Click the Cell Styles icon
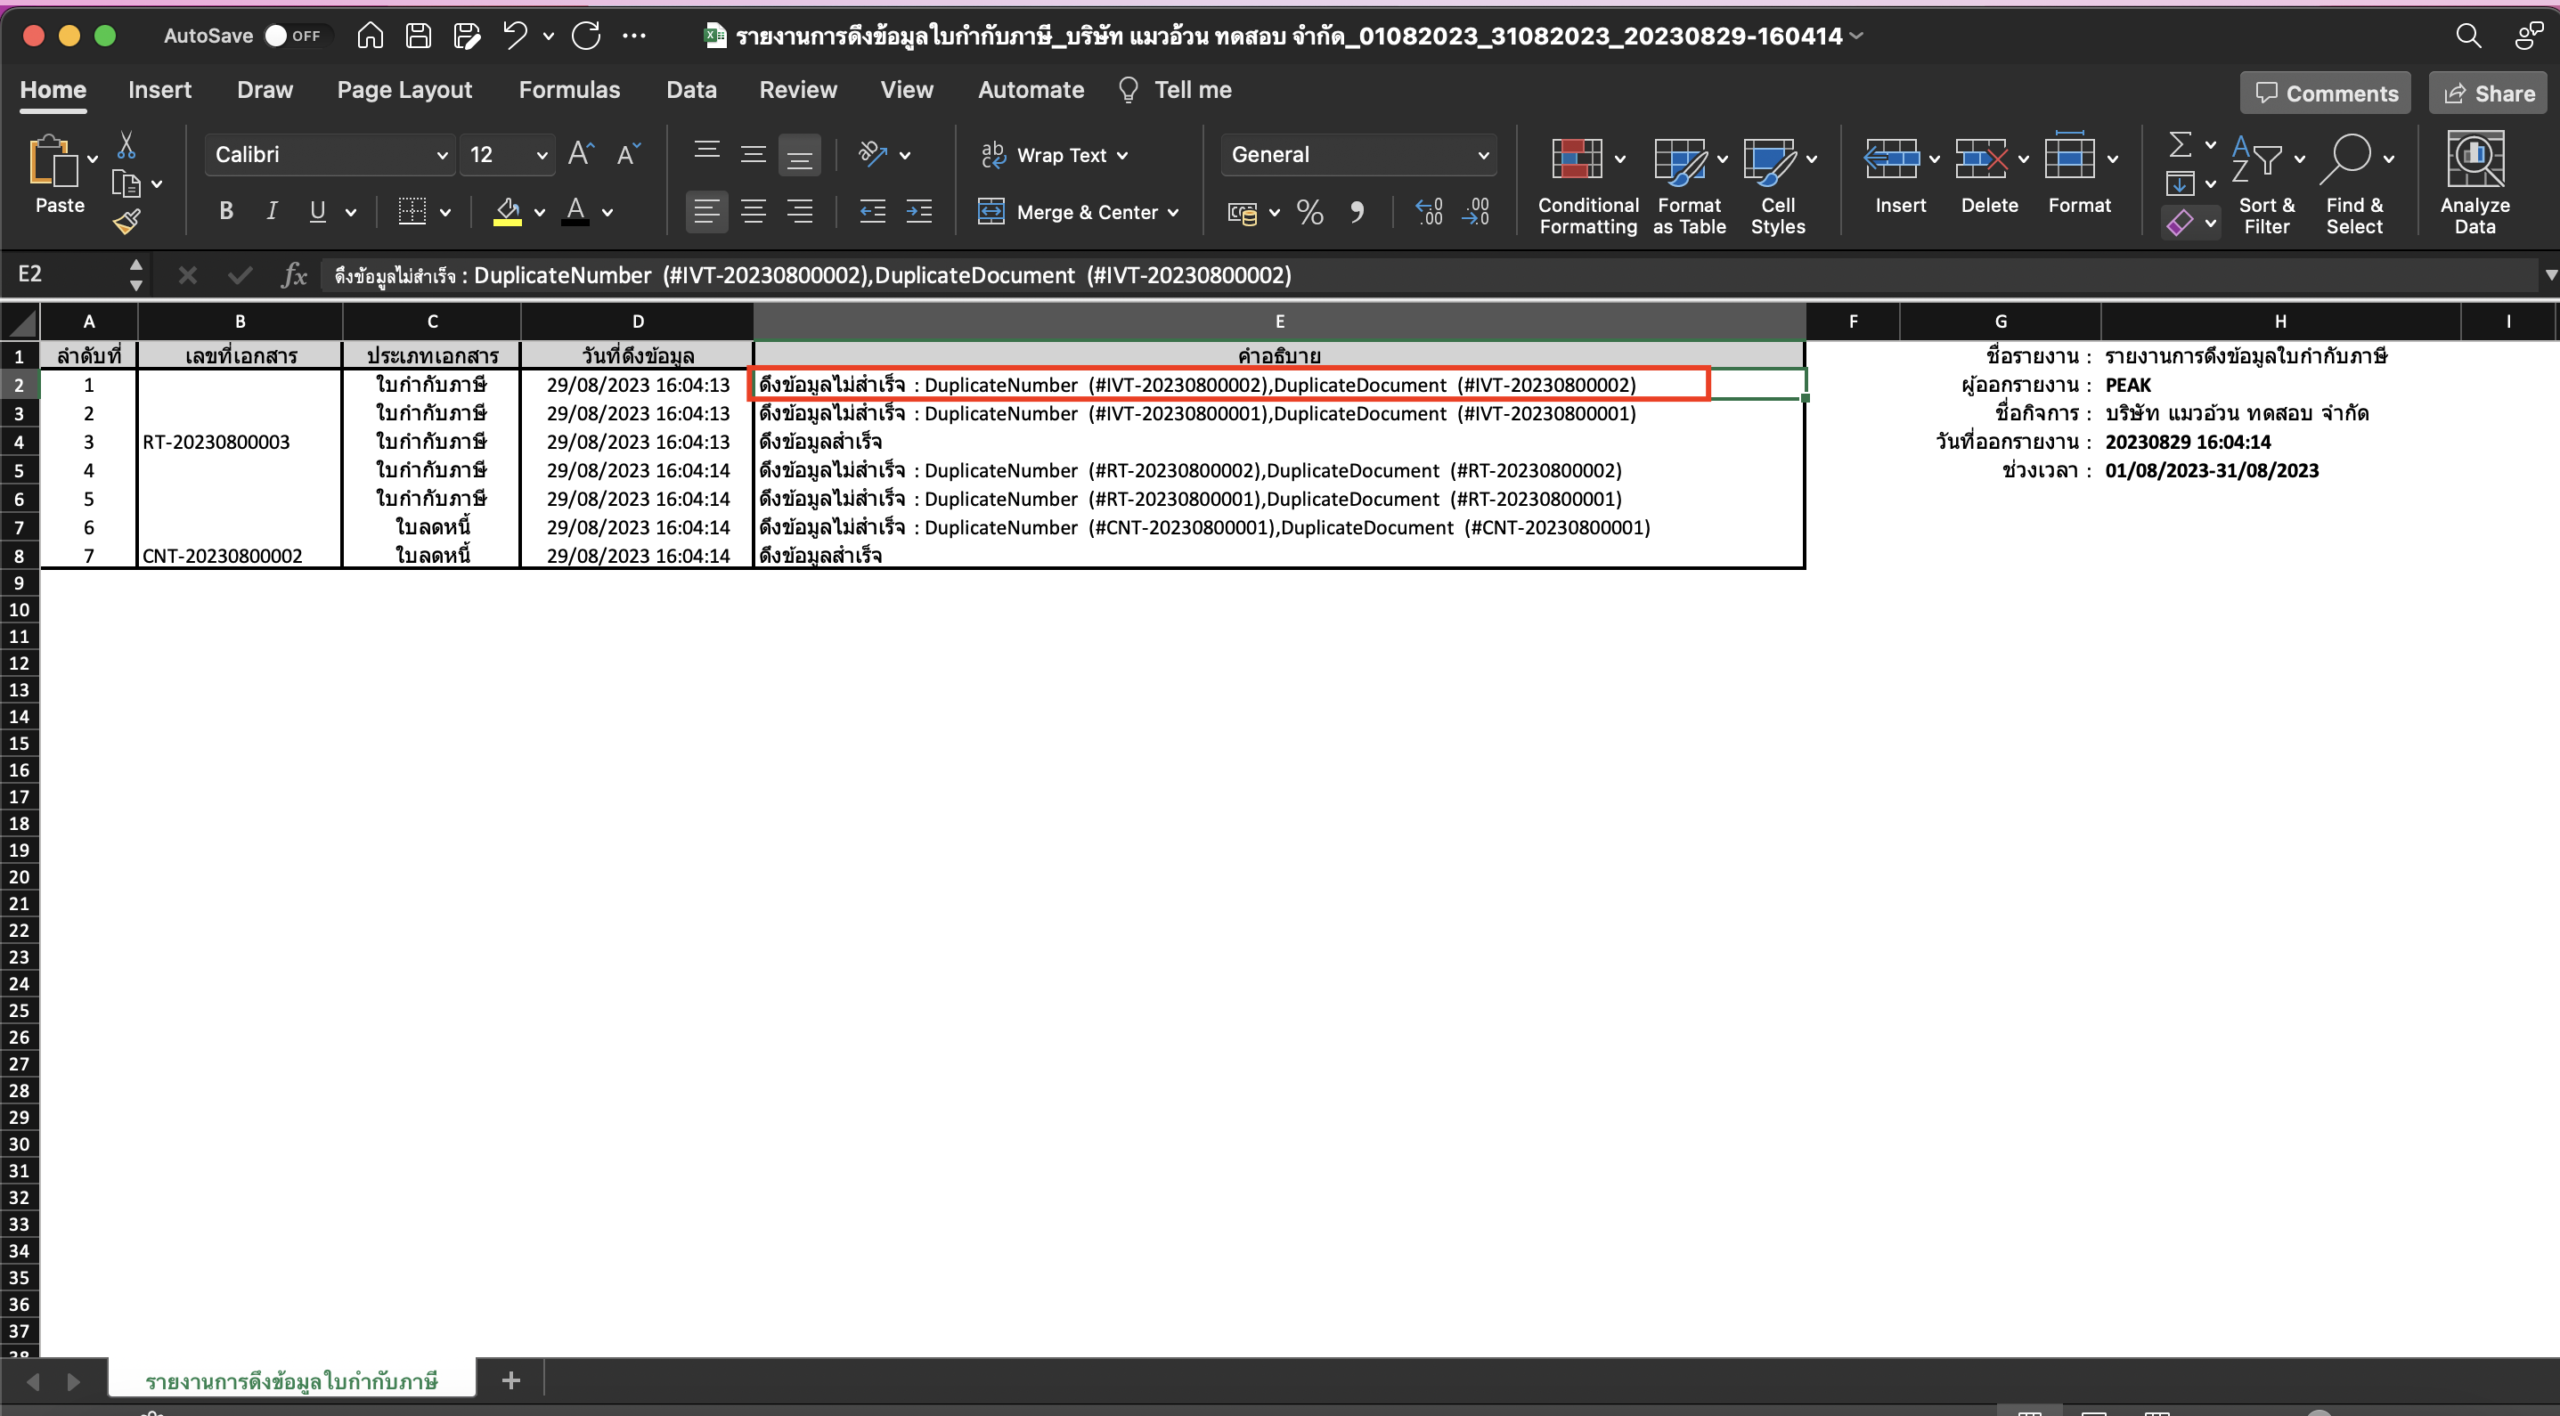The image size is (2560, 1416). (x=1769, y=160)
